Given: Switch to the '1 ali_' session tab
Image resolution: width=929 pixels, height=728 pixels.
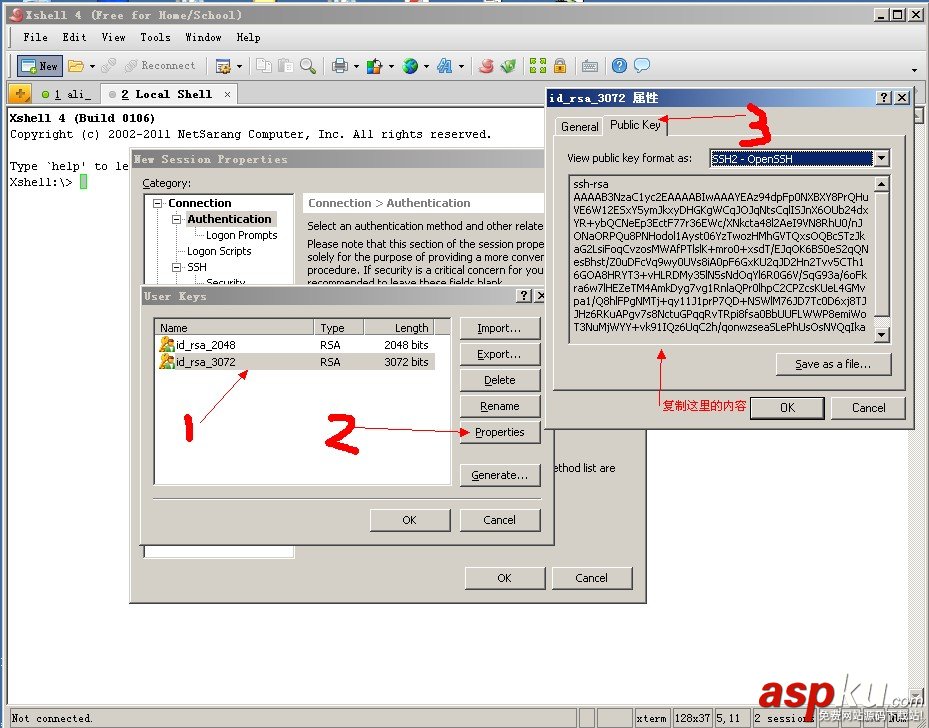Looking at the screenshot, I should tap(66, 94).
